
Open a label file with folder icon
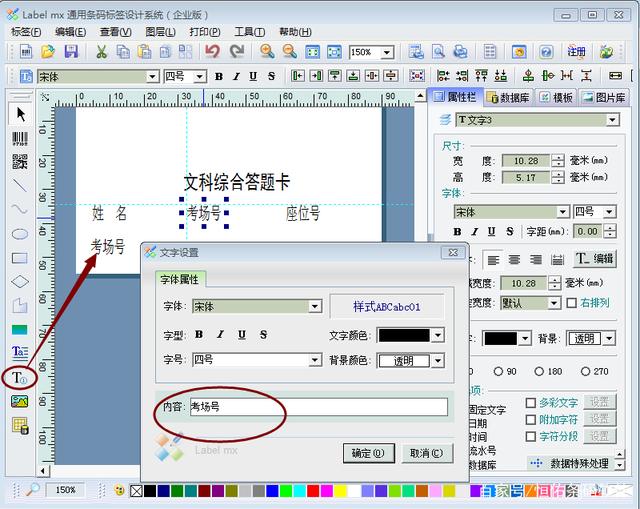point(48,51)
